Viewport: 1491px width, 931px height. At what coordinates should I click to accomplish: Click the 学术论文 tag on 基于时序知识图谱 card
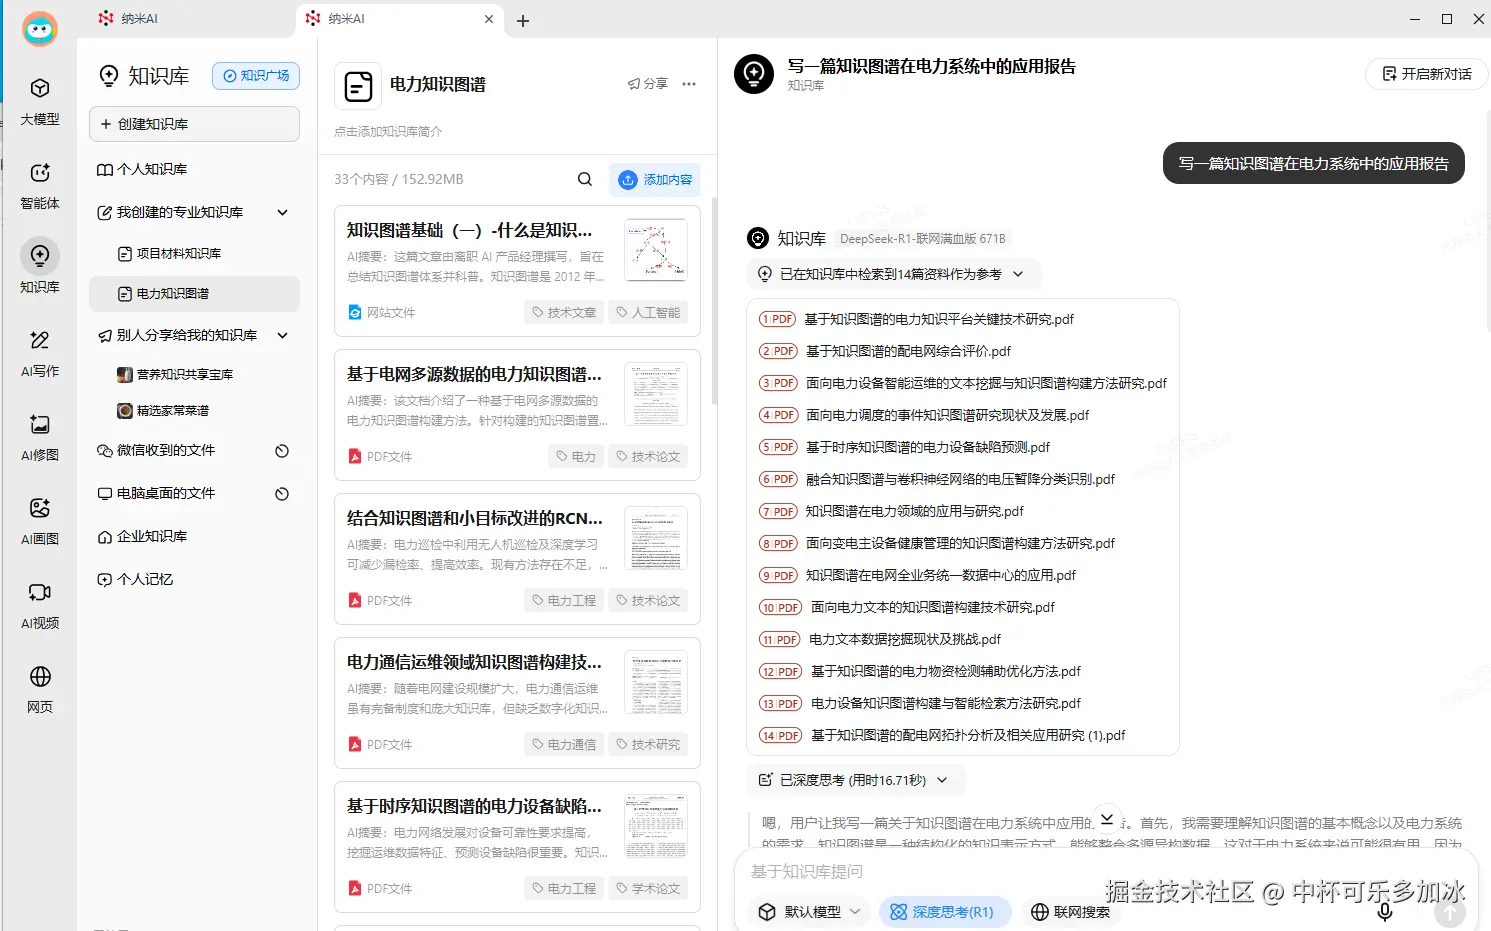(648, 889)
